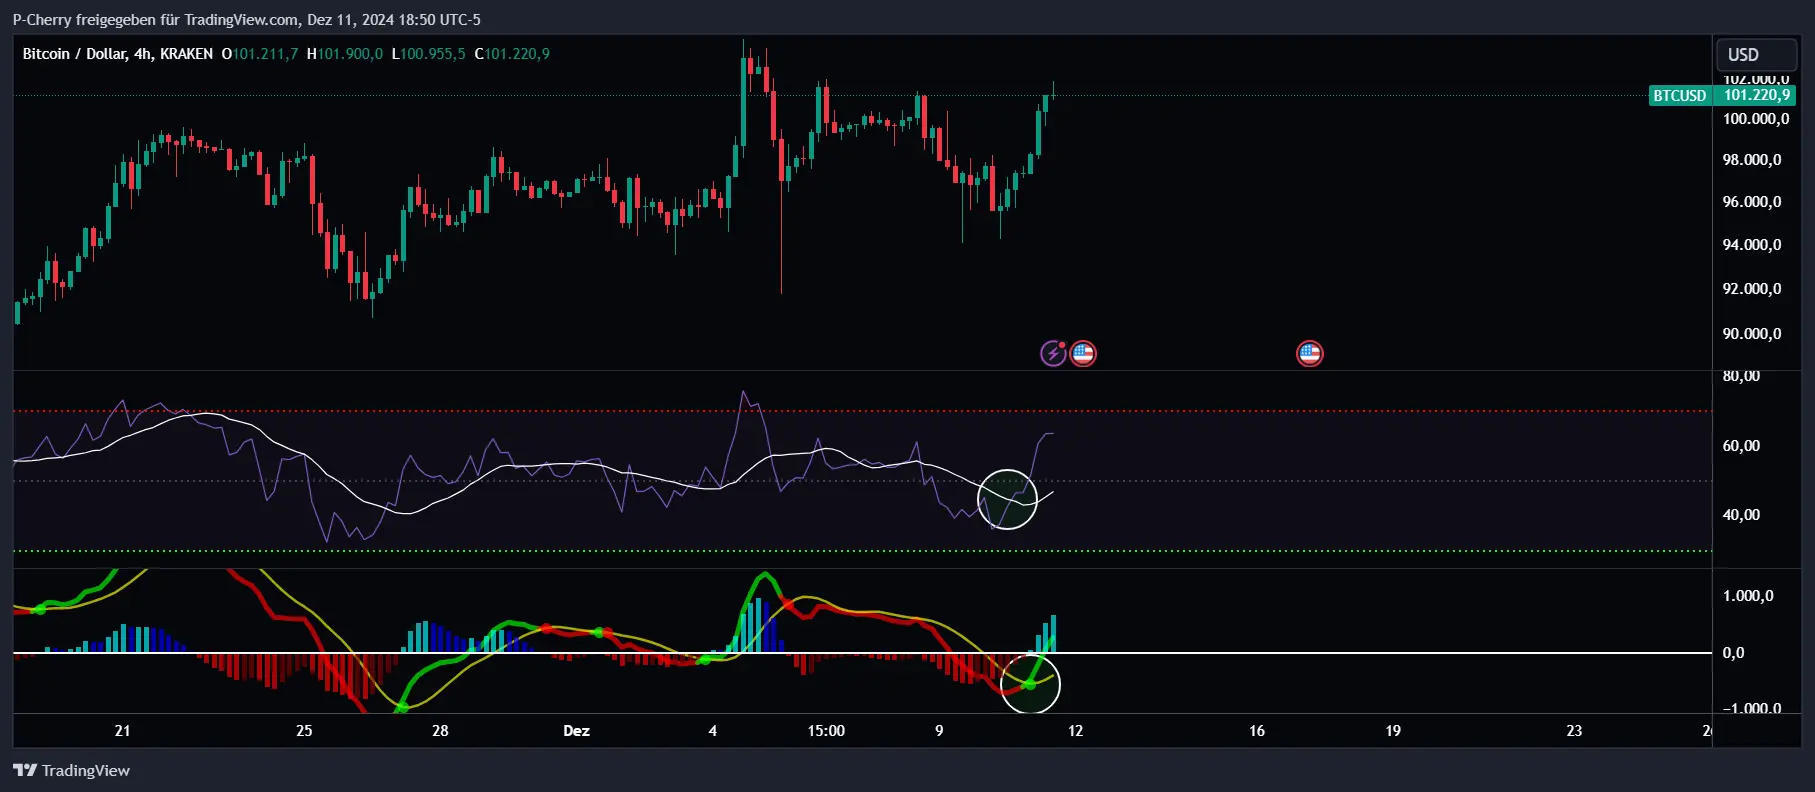Click the 92.000,0 price axis label
The width and height of the screenshot is (1815, 792).
tap(1752, 289)
